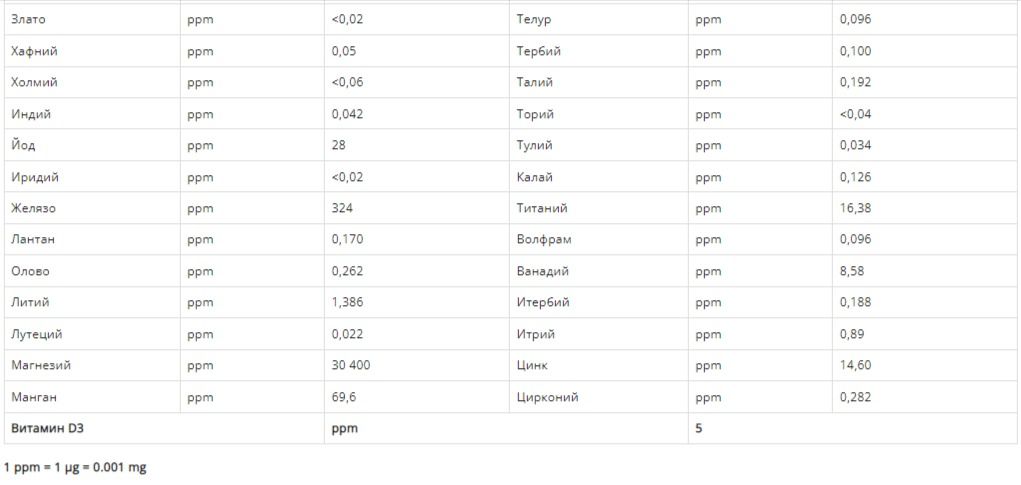Select the Волфрам element name cell
1021x485 pixels.
point(544,239)
